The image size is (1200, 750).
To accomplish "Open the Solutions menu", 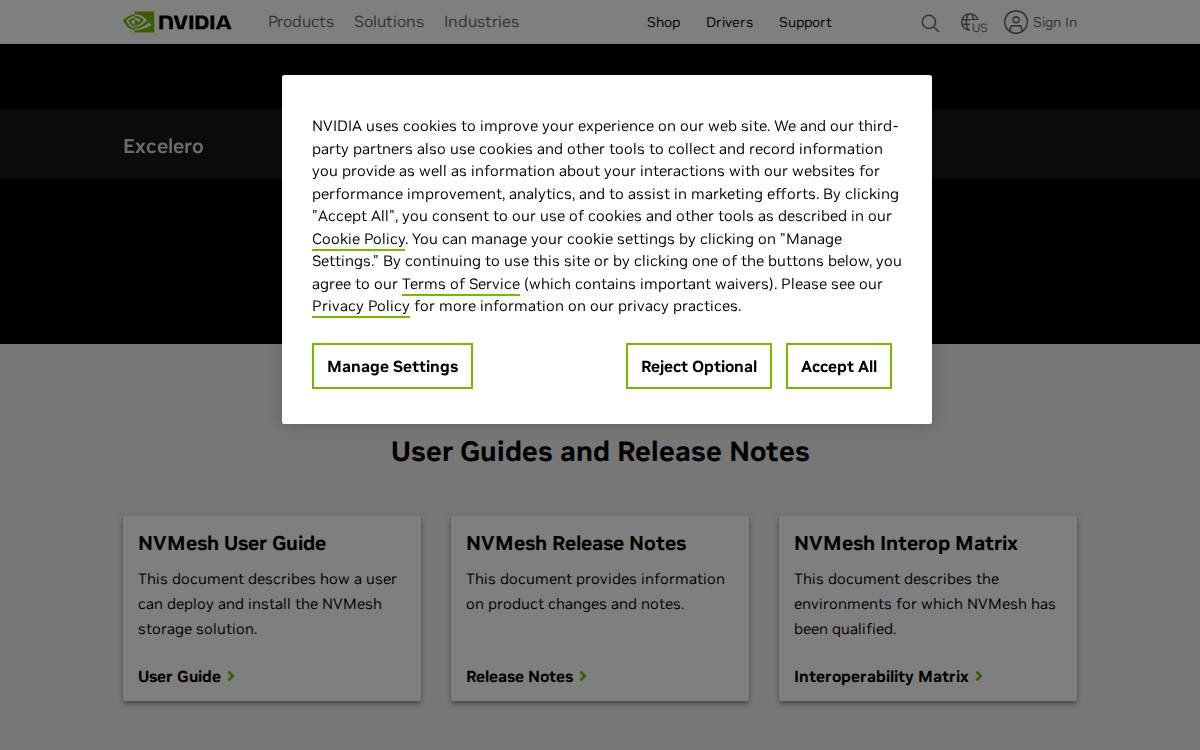I will 389,22.
